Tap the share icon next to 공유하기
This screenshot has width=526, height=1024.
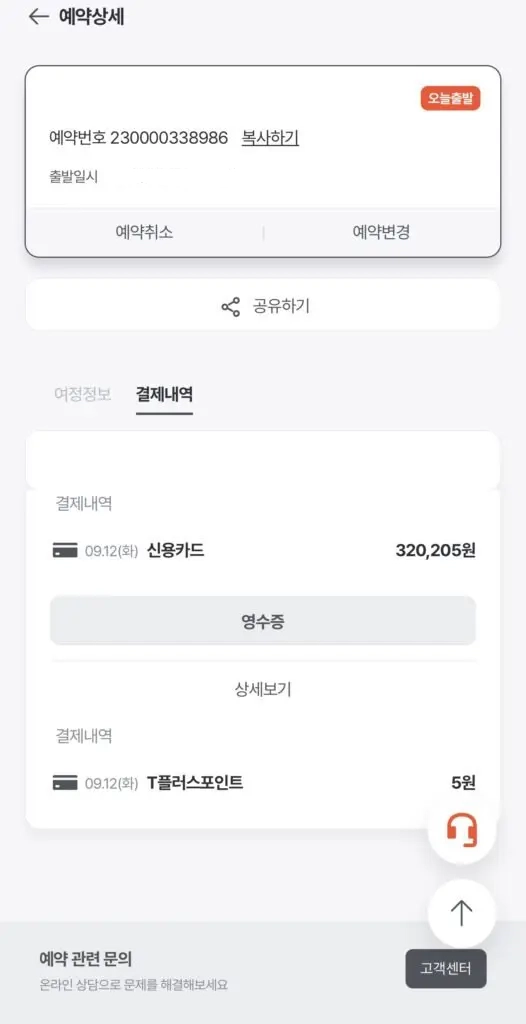(230, 306)
